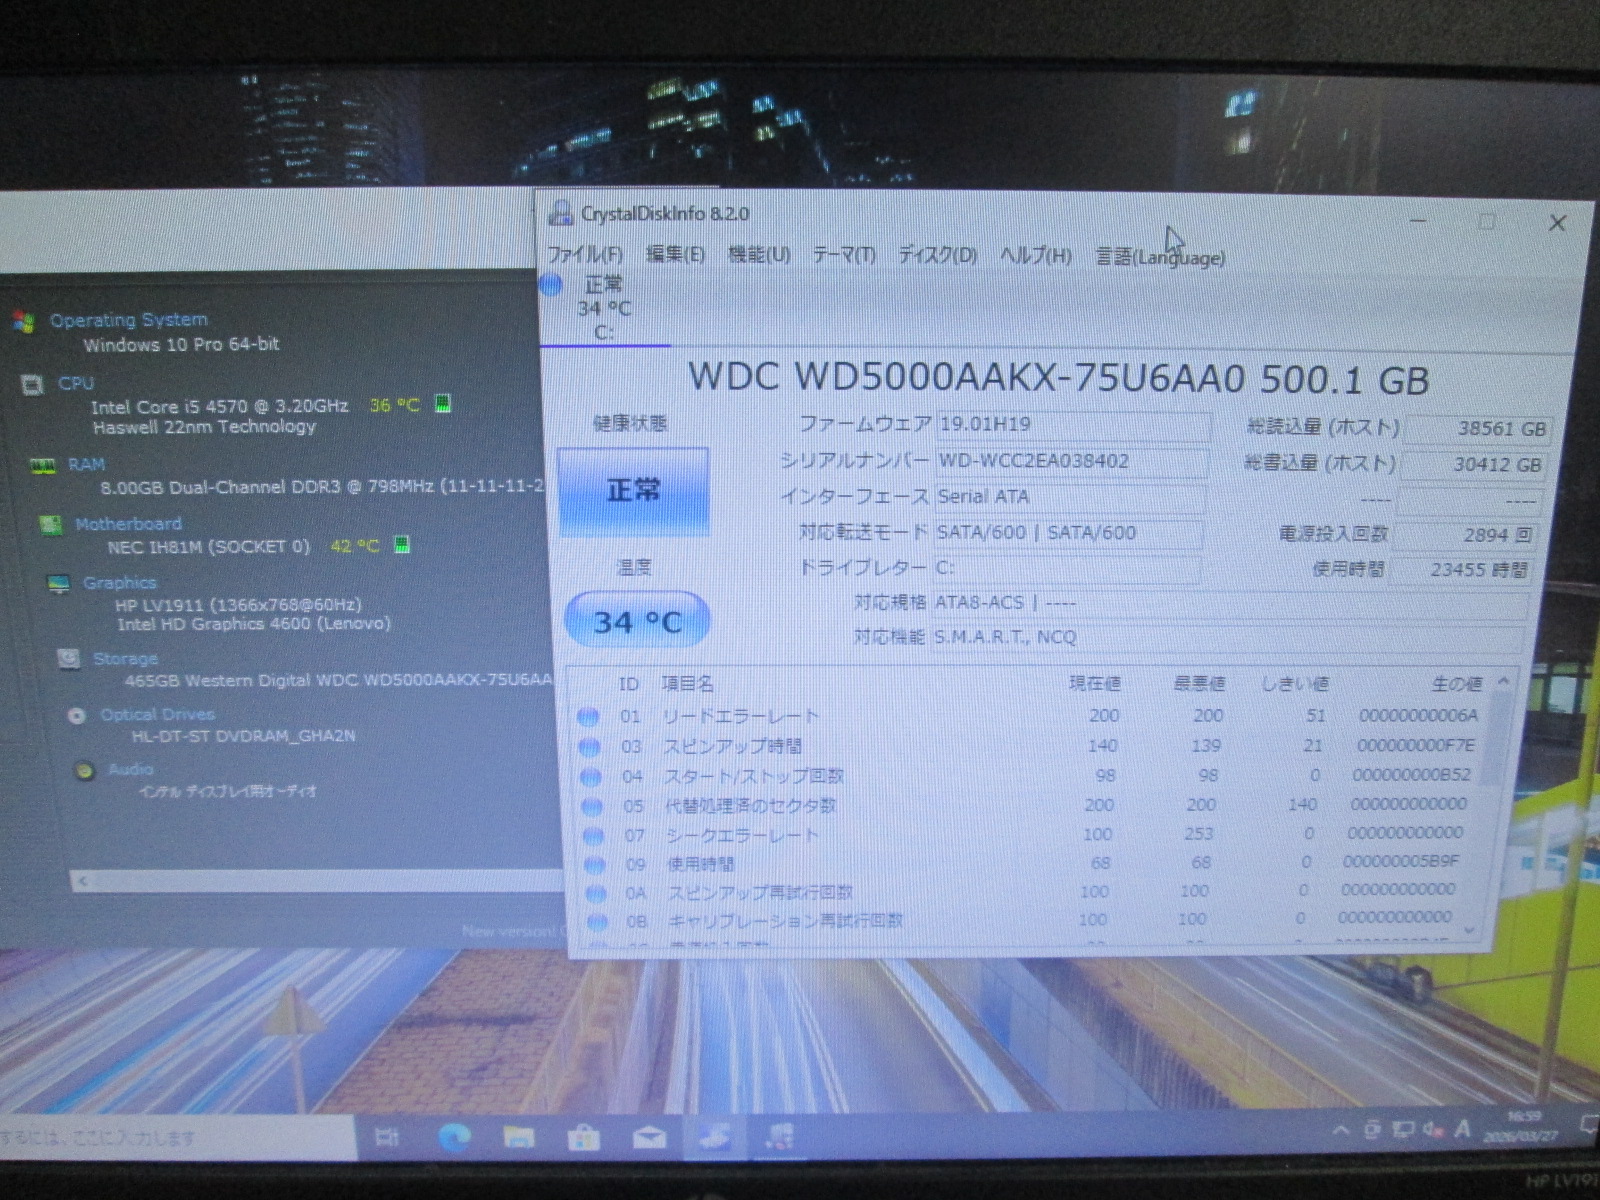This screenshot has height=1200, width=1600.
Task: Click the Audio speaker icon
Action: point(85,770)
